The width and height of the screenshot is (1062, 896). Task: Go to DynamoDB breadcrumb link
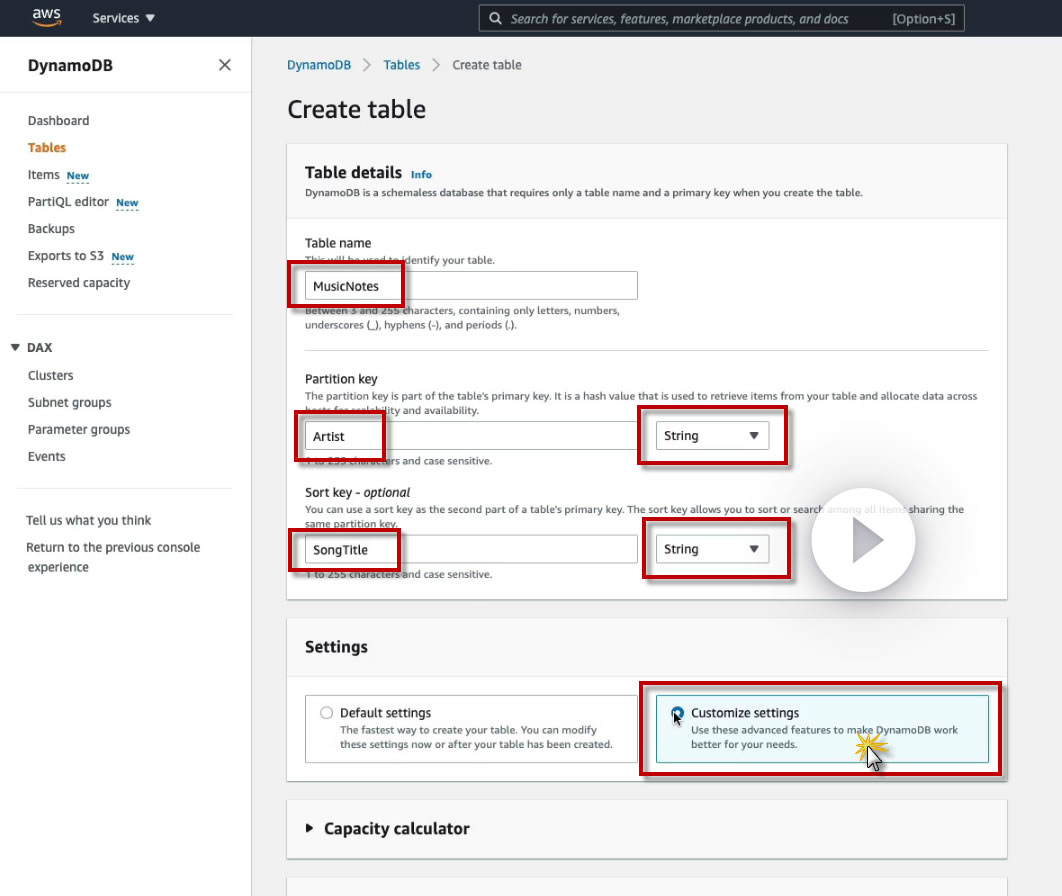[319, 65]
